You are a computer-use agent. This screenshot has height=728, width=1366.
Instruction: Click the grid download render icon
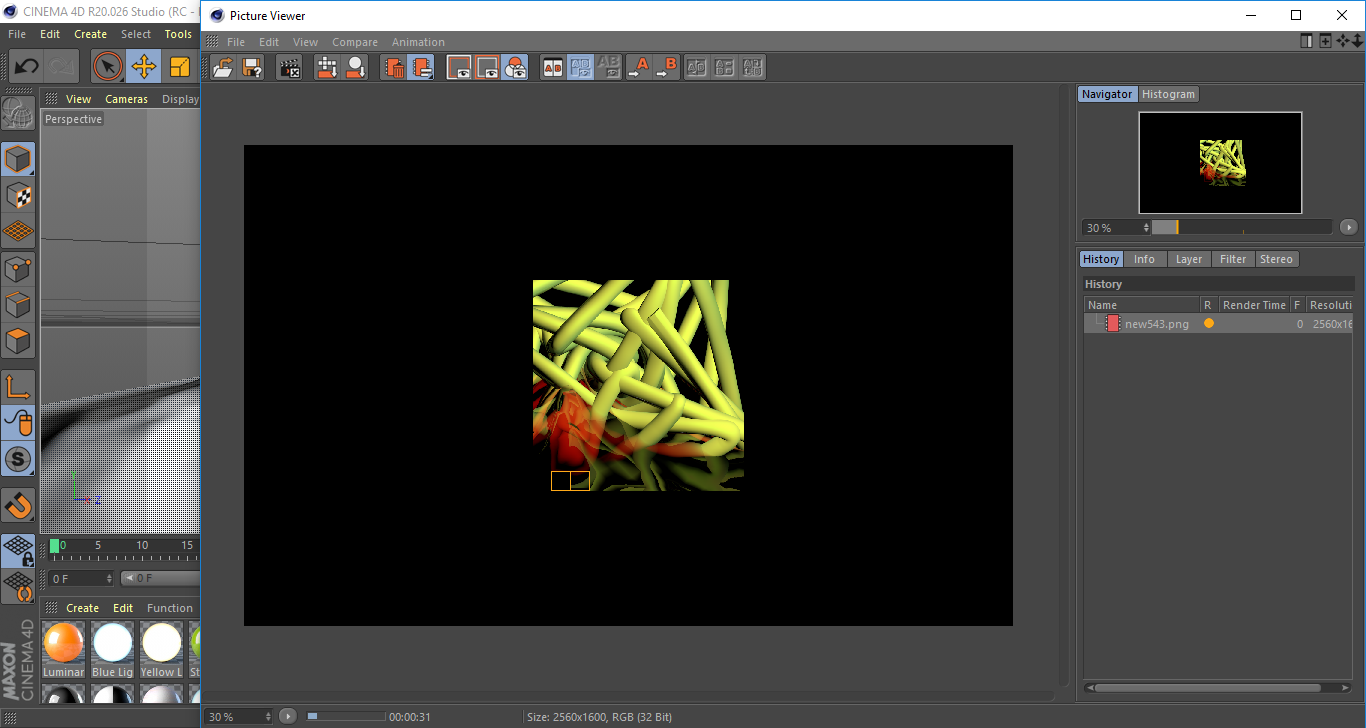pos(327,67)
